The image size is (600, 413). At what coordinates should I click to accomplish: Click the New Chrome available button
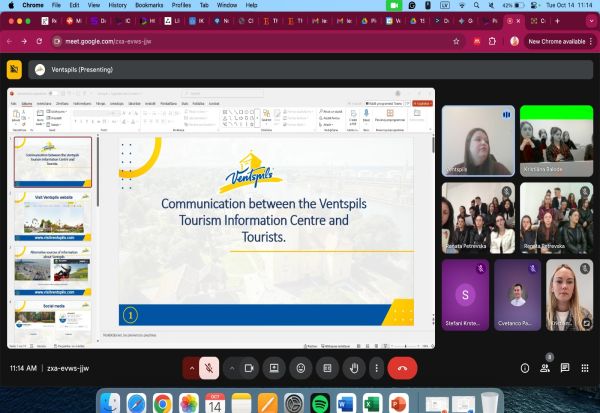pos(559,41)
